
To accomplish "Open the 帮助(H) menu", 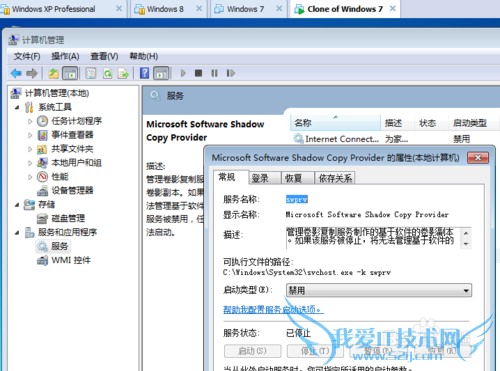I will pos(144,56).
